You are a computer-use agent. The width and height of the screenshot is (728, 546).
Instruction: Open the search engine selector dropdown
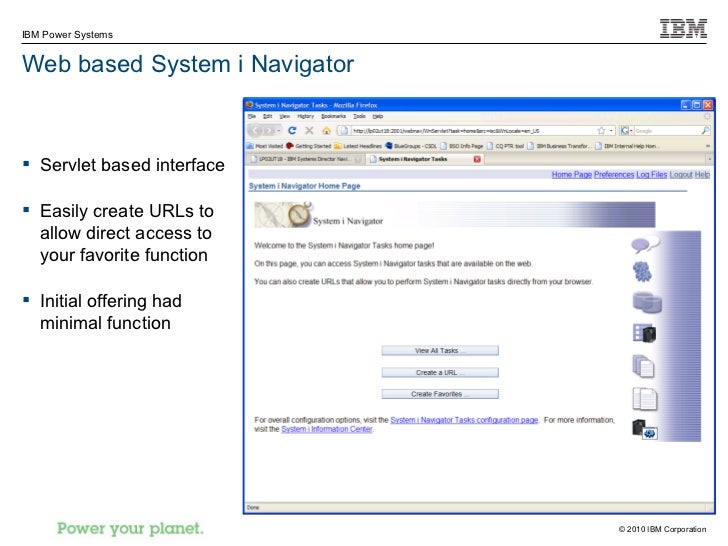pos(631,131)
